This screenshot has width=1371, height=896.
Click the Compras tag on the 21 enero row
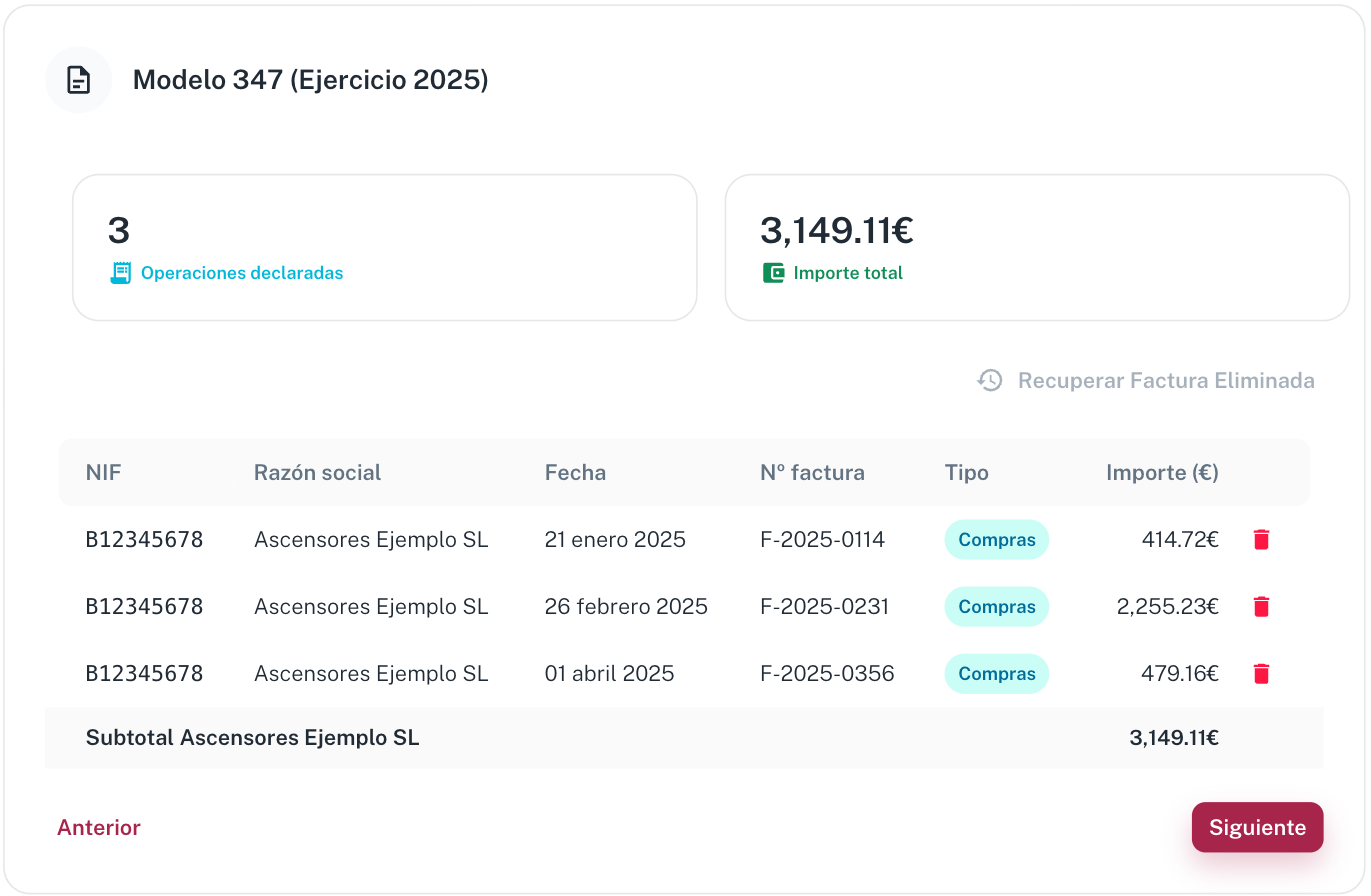click(996, 540)
